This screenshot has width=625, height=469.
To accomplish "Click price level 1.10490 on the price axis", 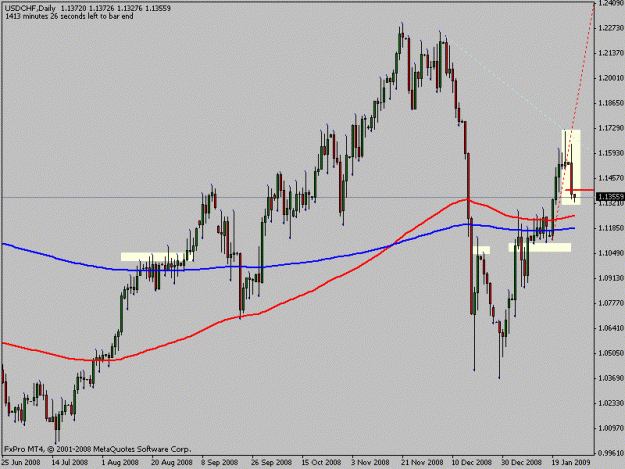I will (611, 253).
